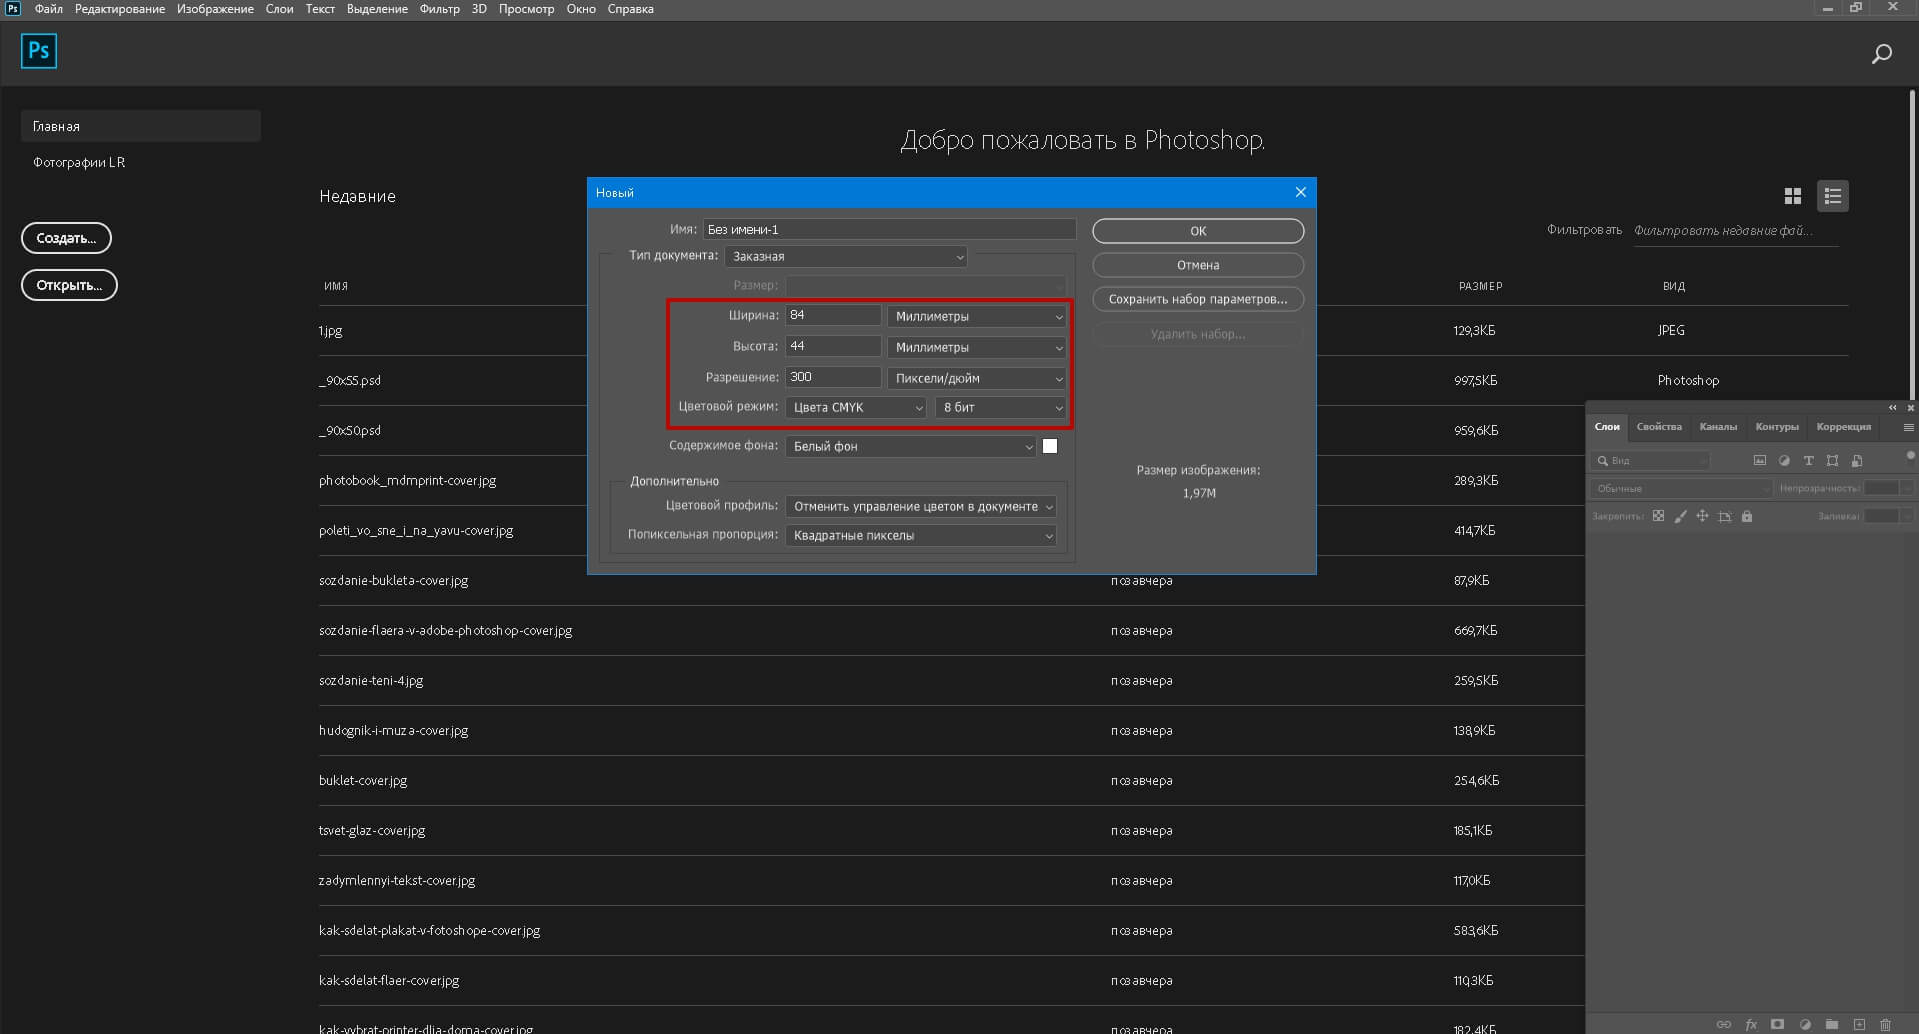
Task: Filter layers by shape layer icon
Action: pos(1832,461)
